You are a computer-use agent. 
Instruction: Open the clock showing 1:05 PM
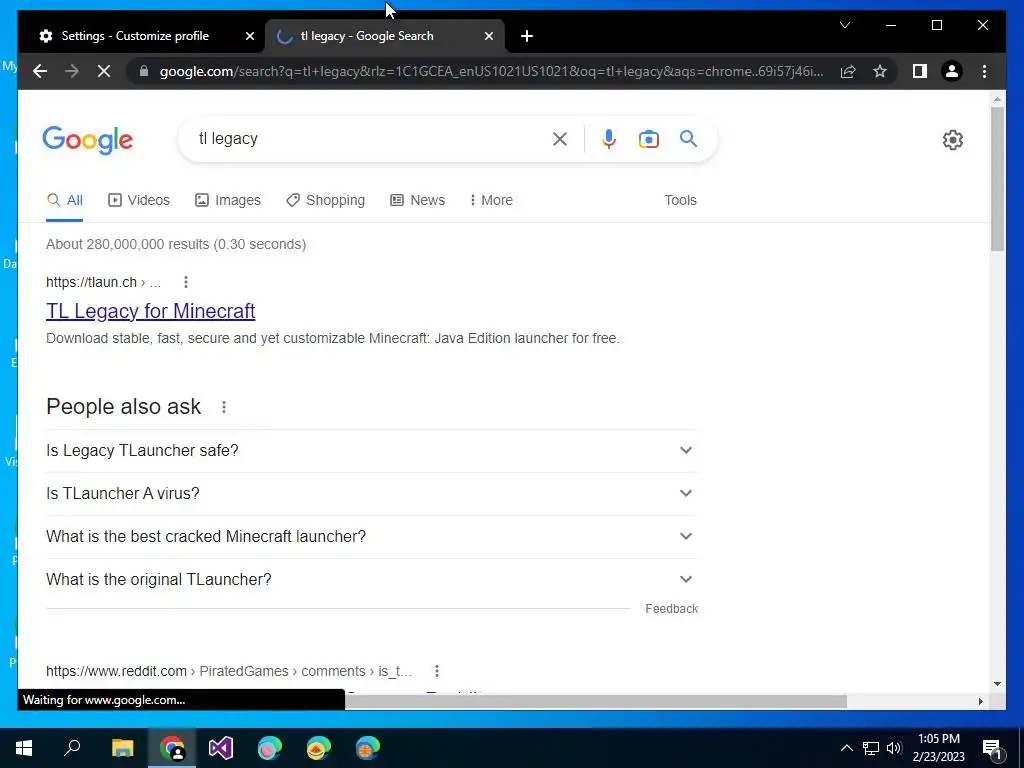pos(938,748)
